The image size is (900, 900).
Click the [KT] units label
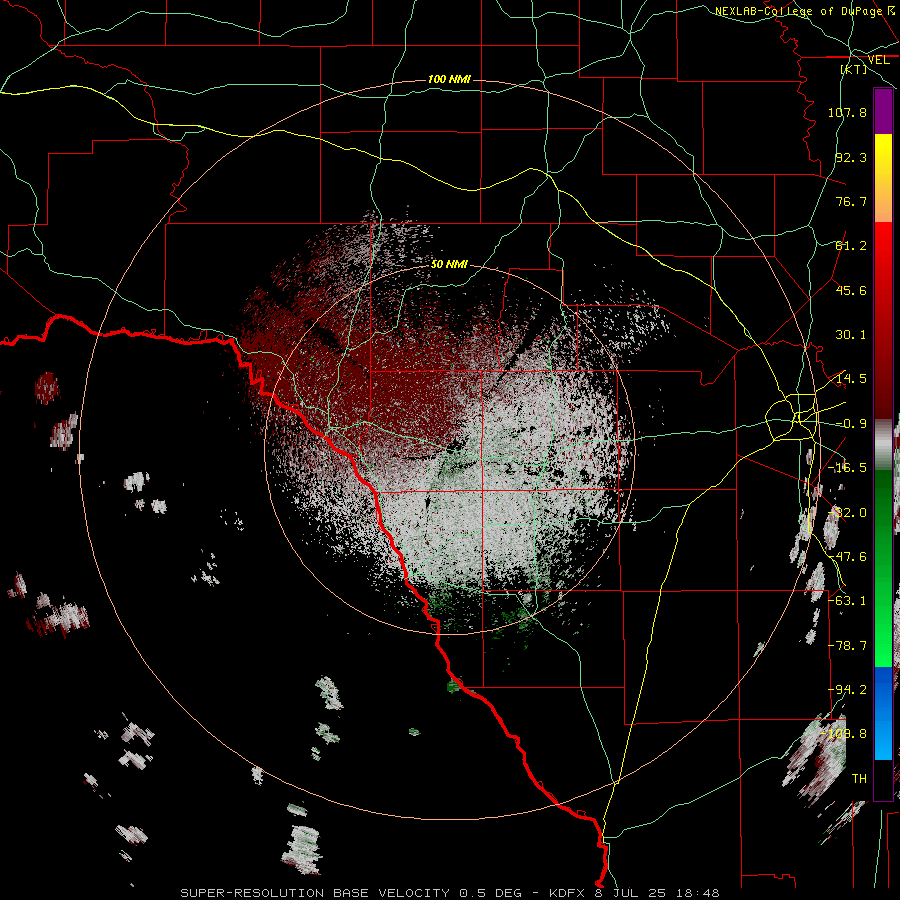point(854,69)
